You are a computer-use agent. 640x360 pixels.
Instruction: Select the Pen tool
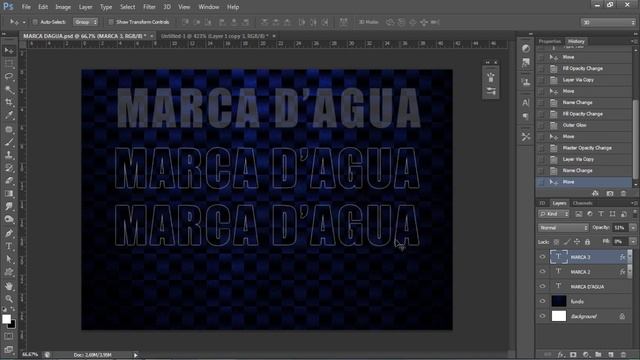pyautogui.click(x=9, y=233)
